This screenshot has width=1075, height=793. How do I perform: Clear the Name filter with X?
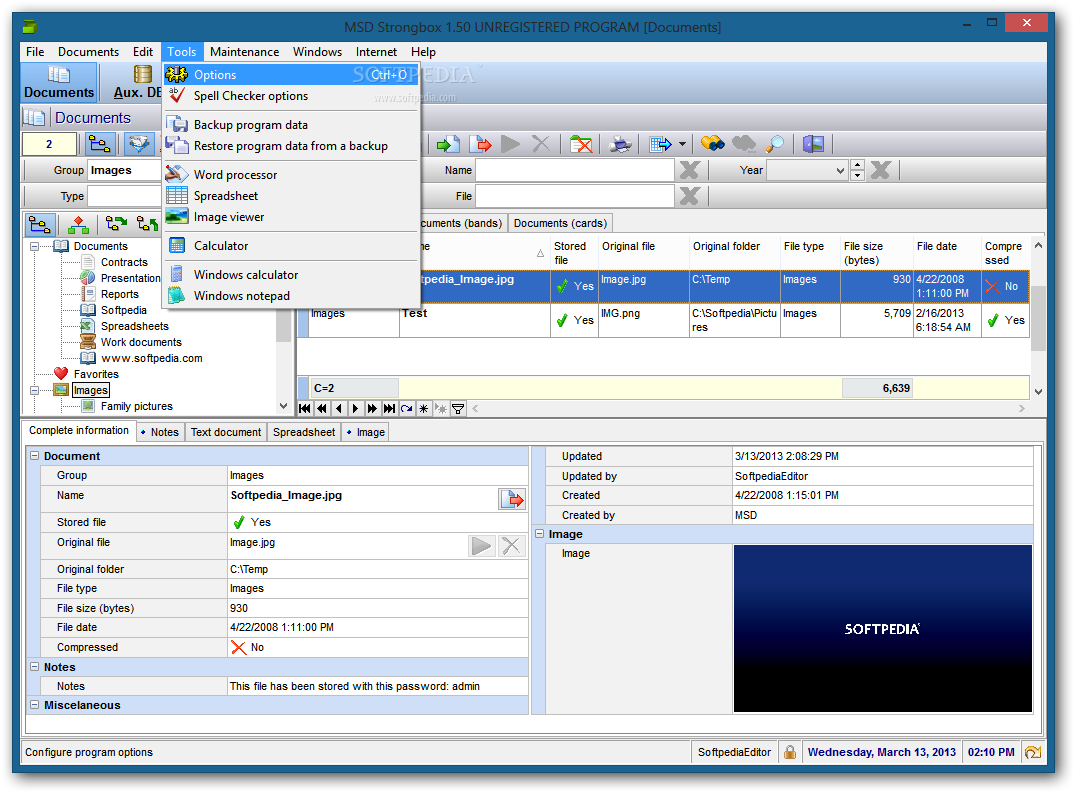[x=690, y=170]
